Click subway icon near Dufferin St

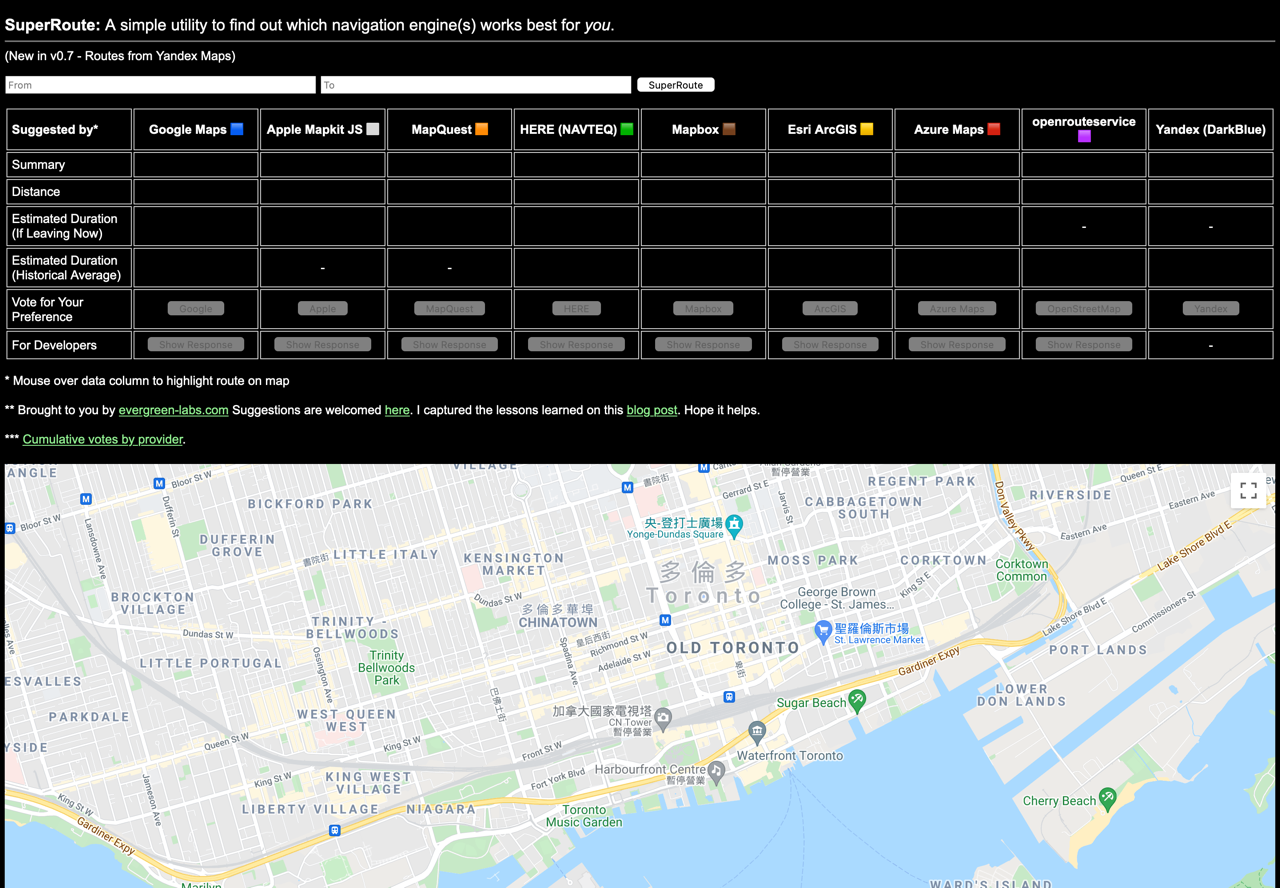[159, 483]
